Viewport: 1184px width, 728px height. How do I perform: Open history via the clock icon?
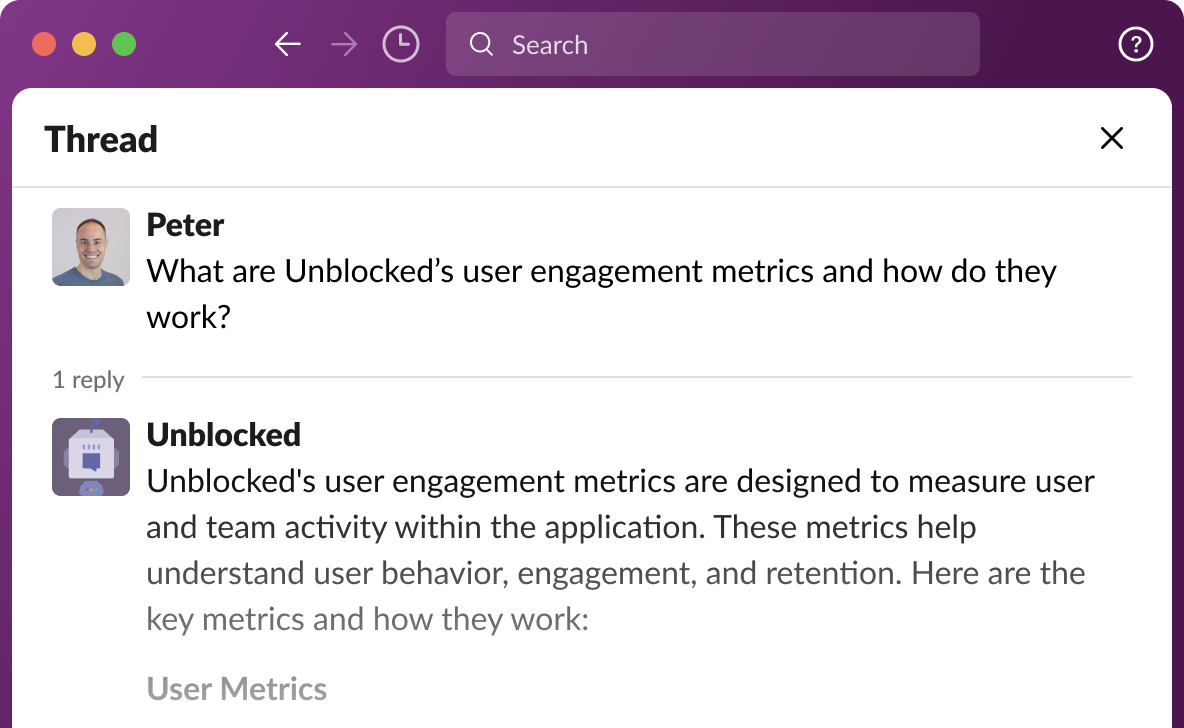tap(401, 45)
